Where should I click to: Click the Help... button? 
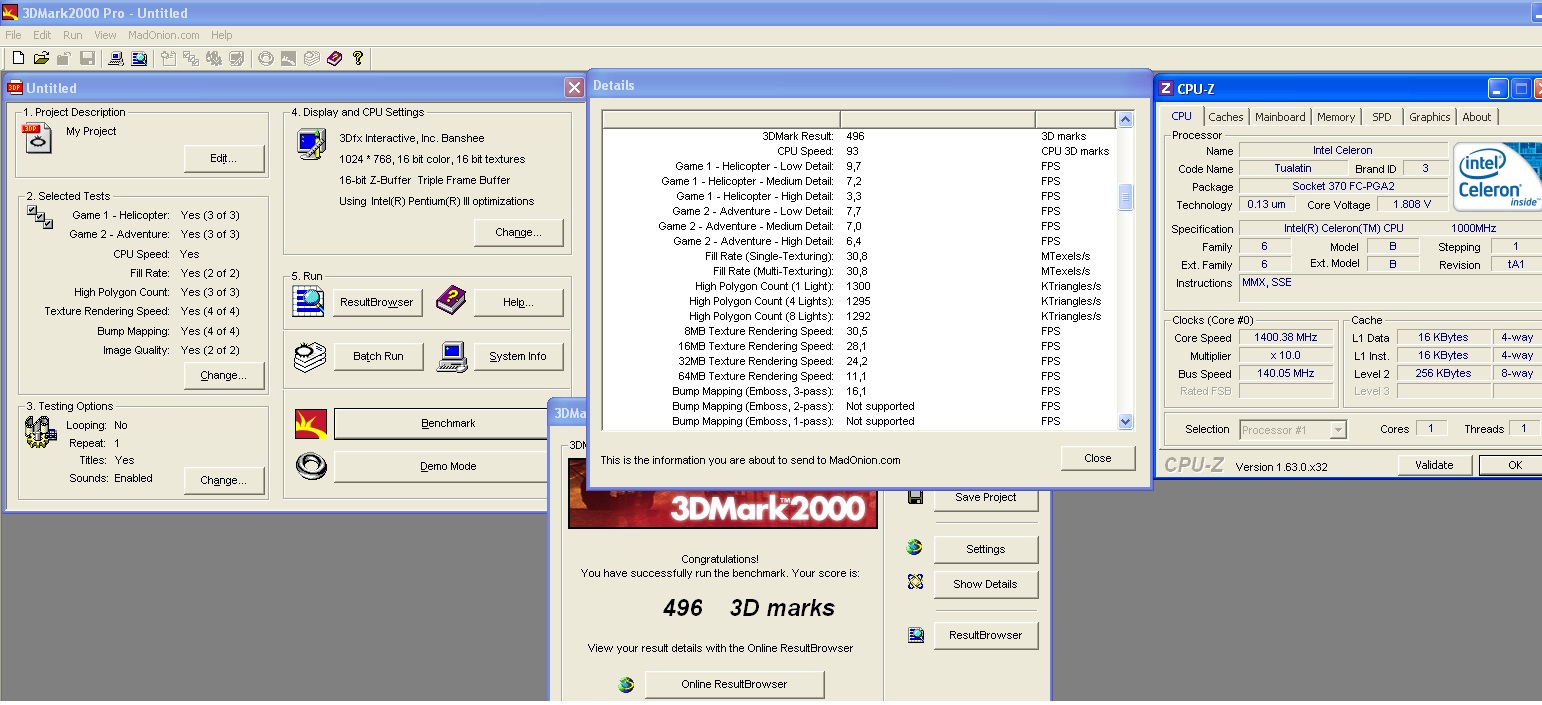[x=518, y=302]
